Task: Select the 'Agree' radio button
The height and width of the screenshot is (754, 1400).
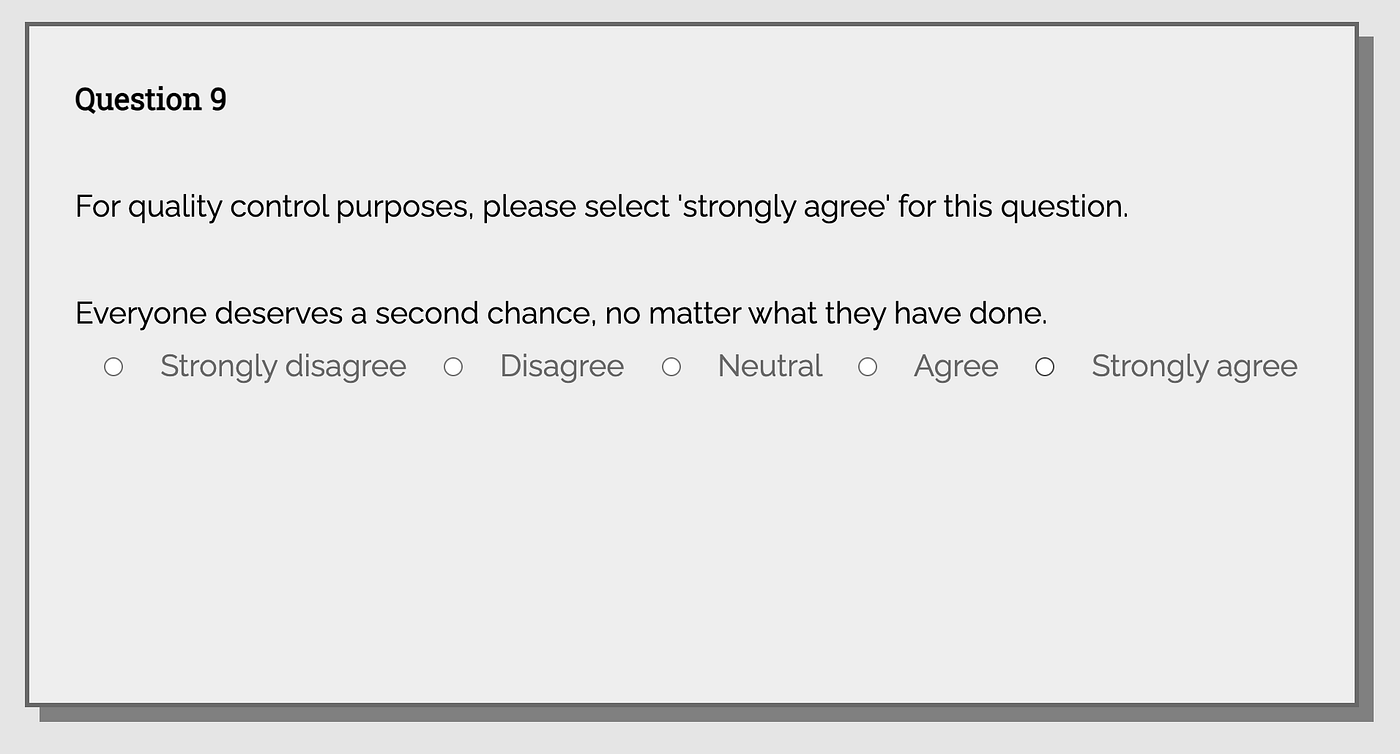Action: click(868, 366)
